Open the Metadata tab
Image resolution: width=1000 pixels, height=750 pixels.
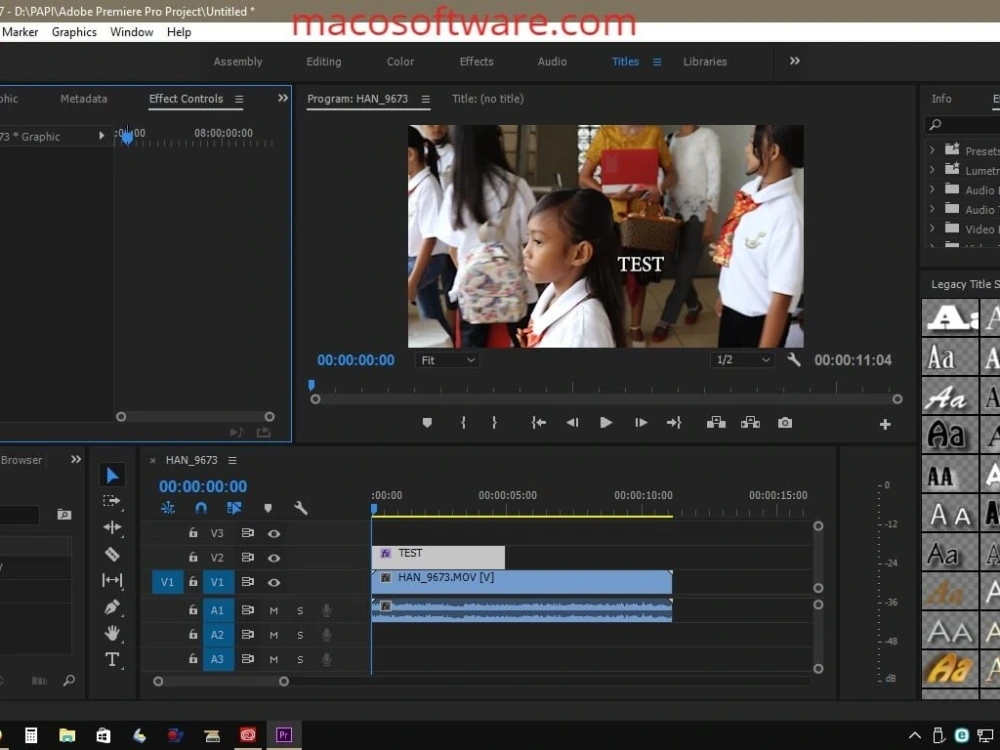pyautogui.click(x=84, y=99)
